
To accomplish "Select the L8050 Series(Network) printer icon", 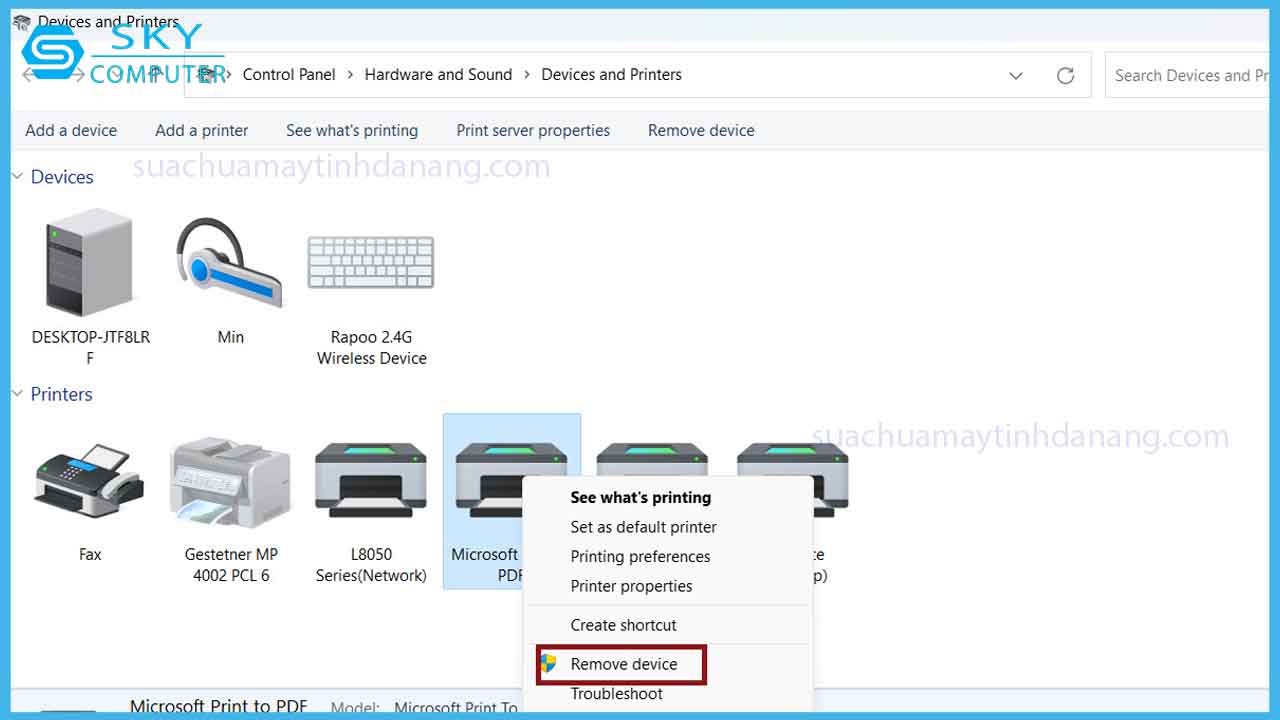I will click(x=370, y=480).
